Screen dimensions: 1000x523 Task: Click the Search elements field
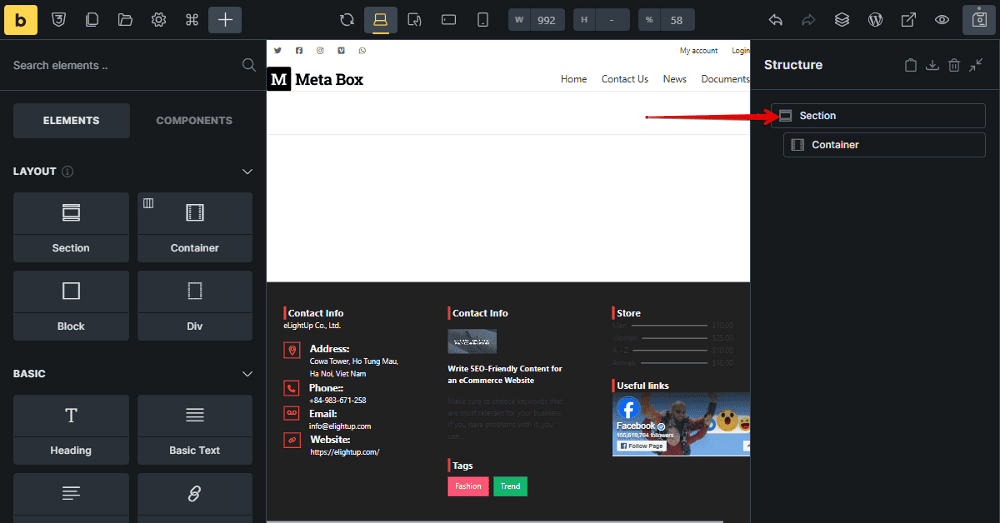pyautogui.click(x=120, y=65)
